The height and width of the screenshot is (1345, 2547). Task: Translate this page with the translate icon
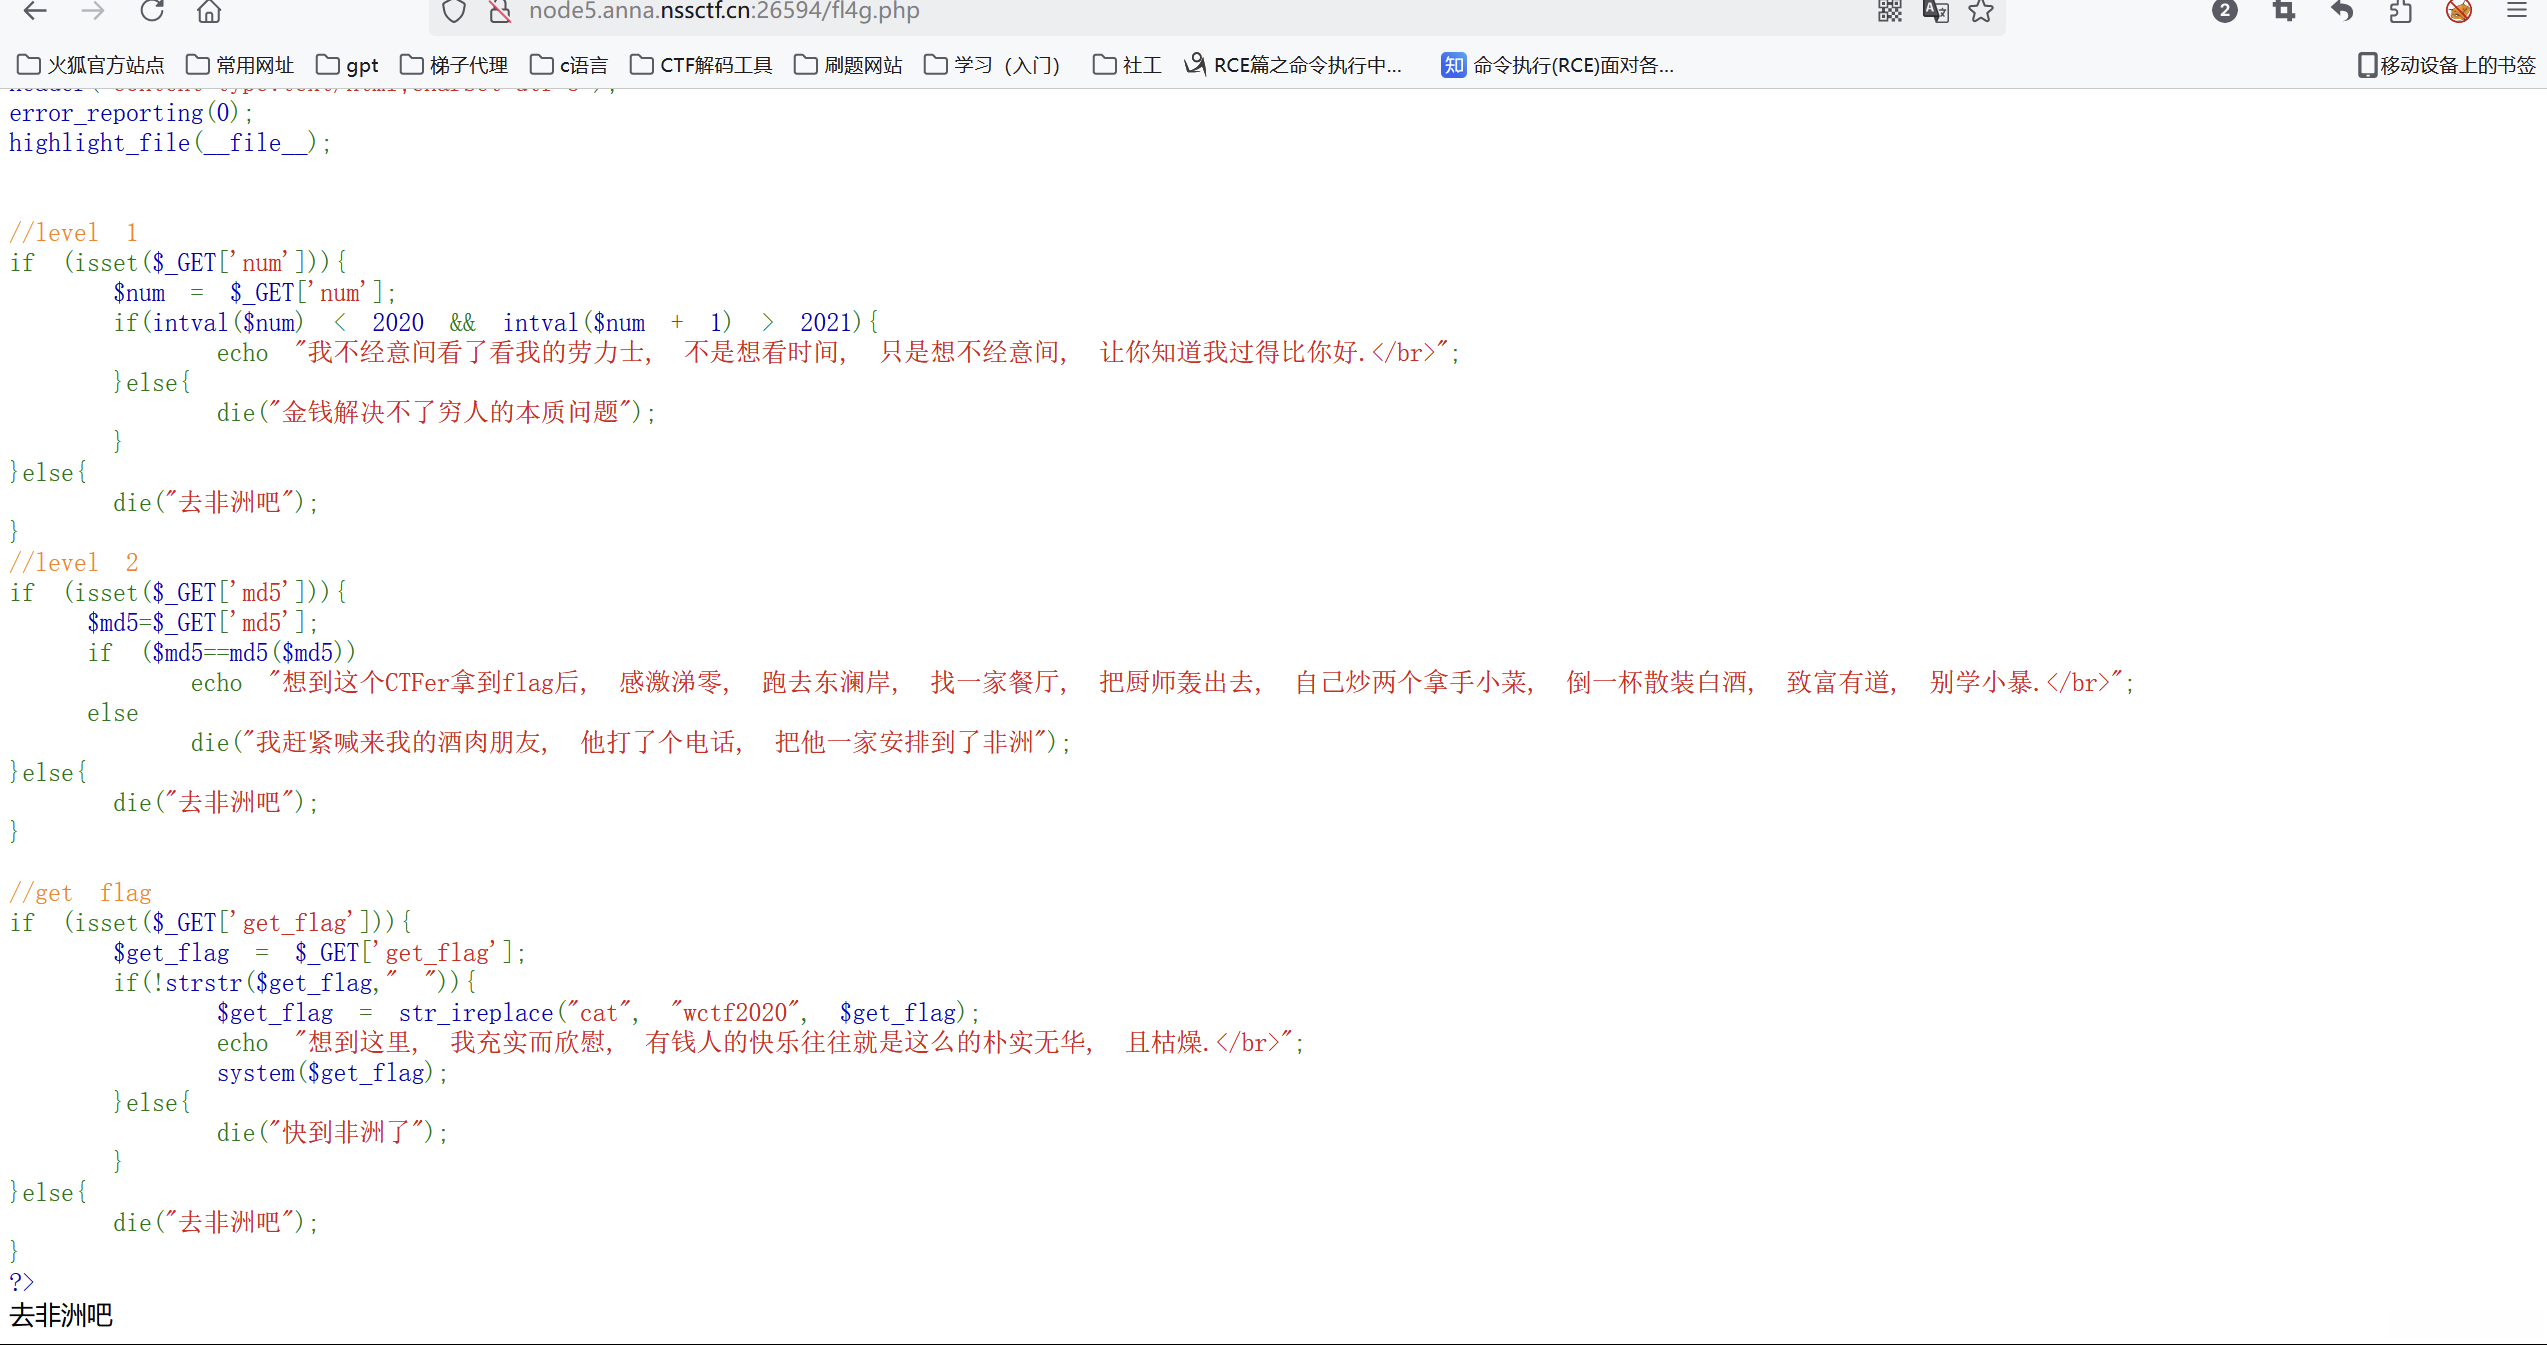pos(1935,11)
